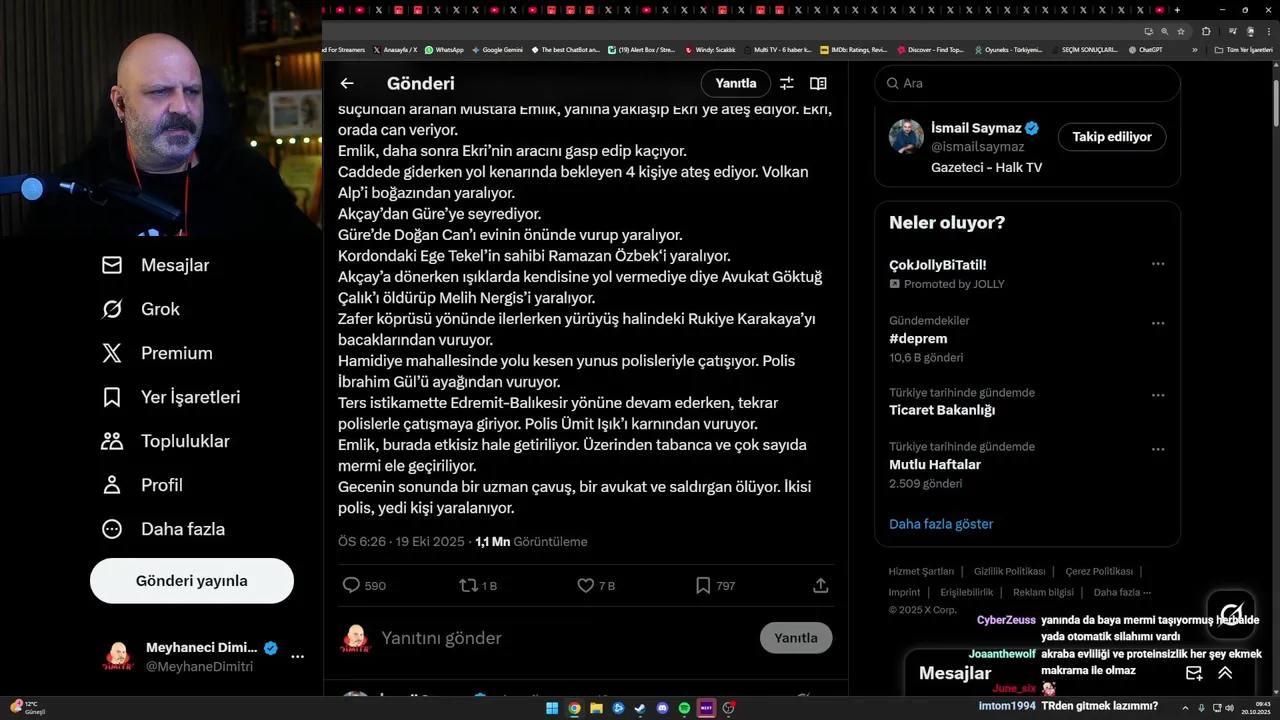The height and width of the screenshot is (720, 1280).
Task: Open the share icon on the post
Action: [821, 586]
